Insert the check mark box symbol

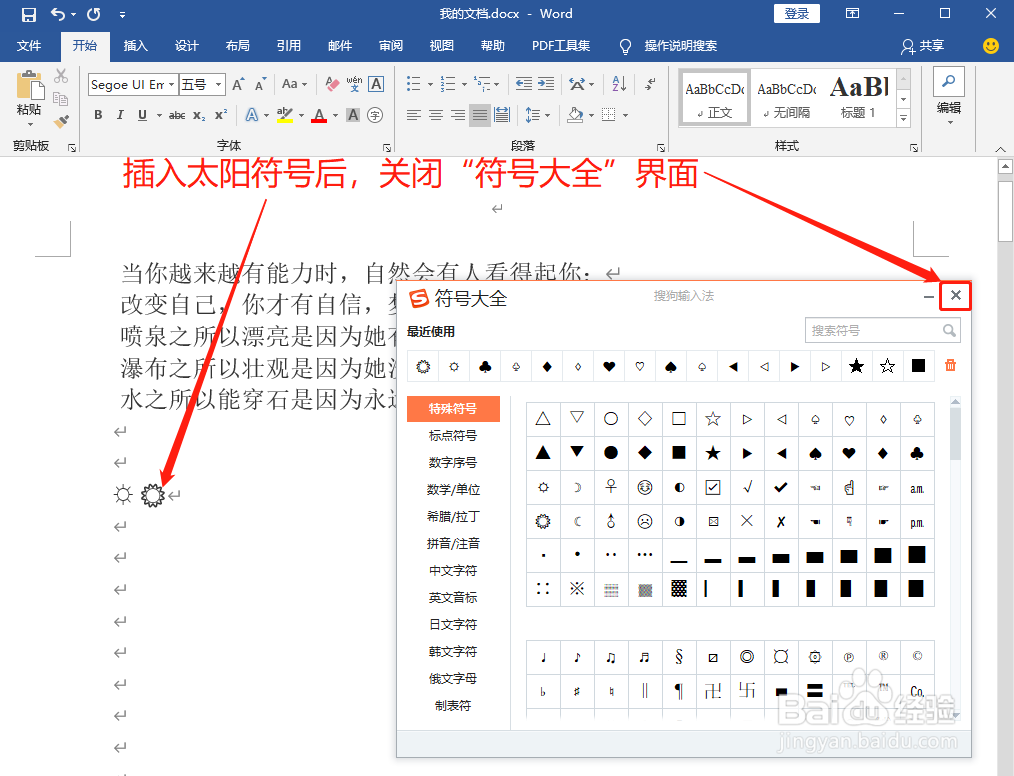click(713, 487)
